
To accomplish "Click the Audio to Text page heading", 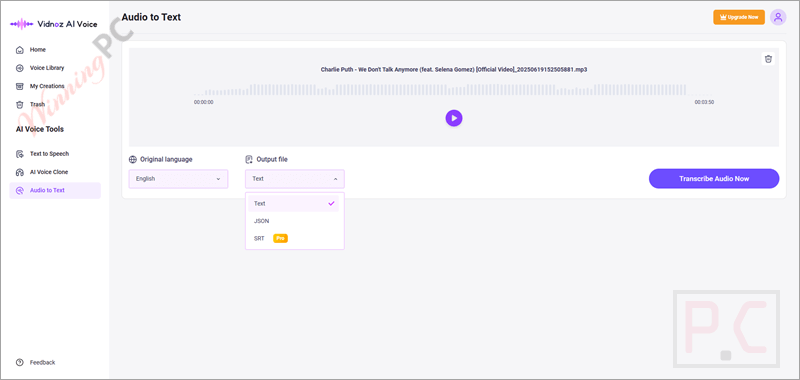I will click(x=151, y=17).
